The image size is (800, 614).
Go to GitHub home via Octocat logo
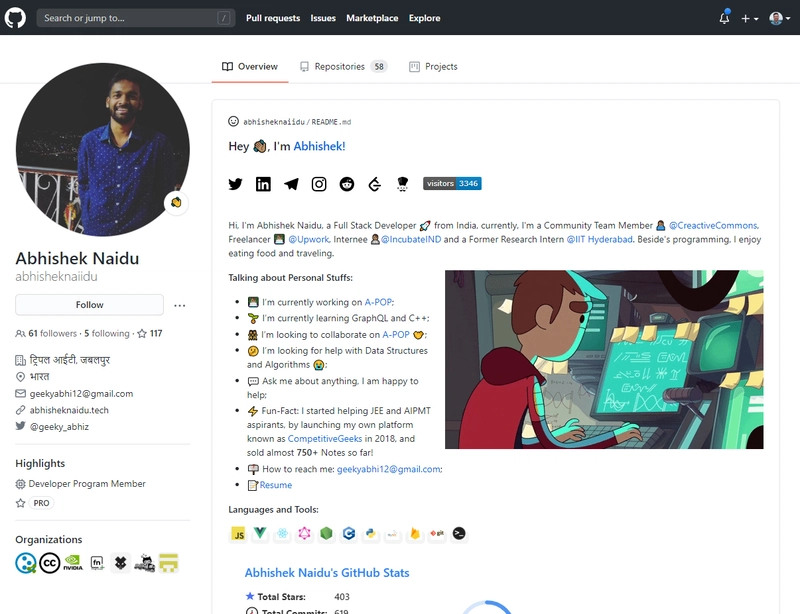point(15,18)
